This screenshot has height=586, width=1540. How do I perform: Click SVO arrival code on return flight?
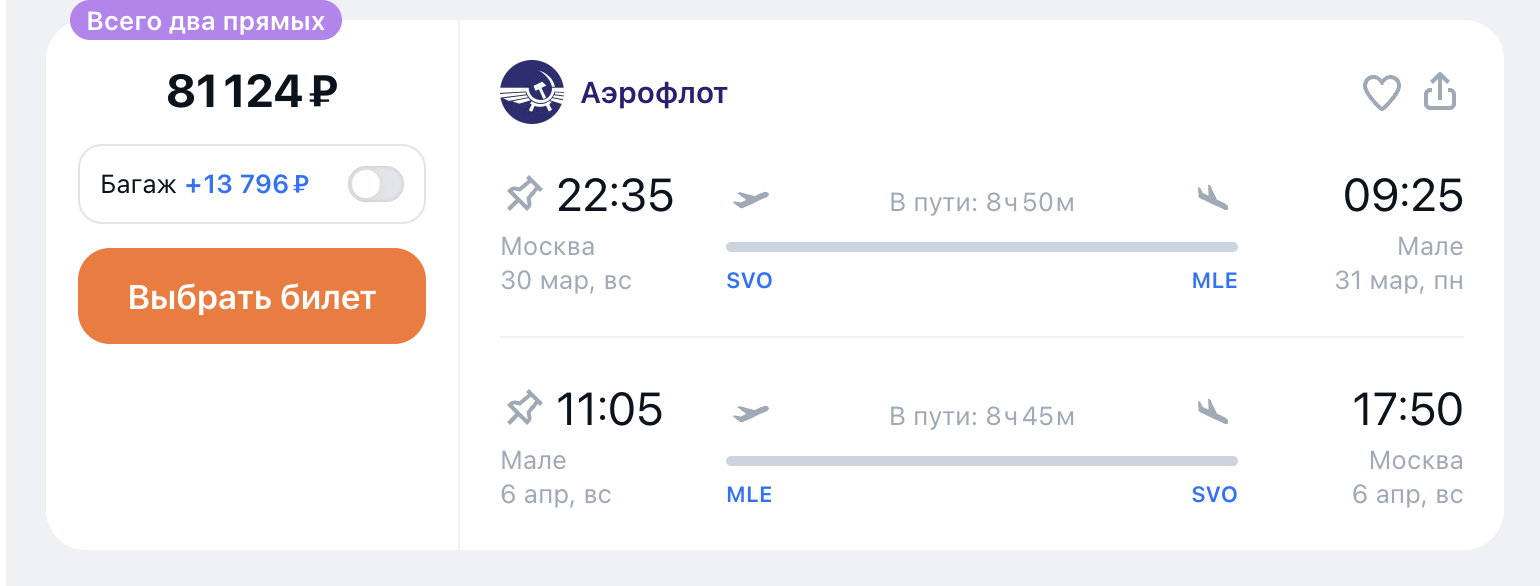click(1214, 495)
